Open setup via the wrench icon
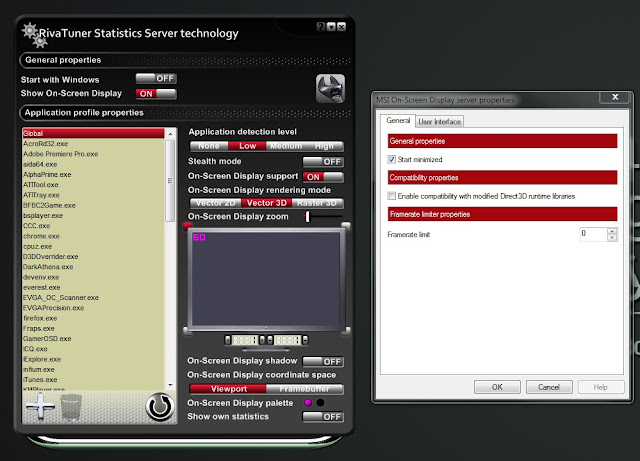Screen dimensions: 640x461 pos(330,89)
